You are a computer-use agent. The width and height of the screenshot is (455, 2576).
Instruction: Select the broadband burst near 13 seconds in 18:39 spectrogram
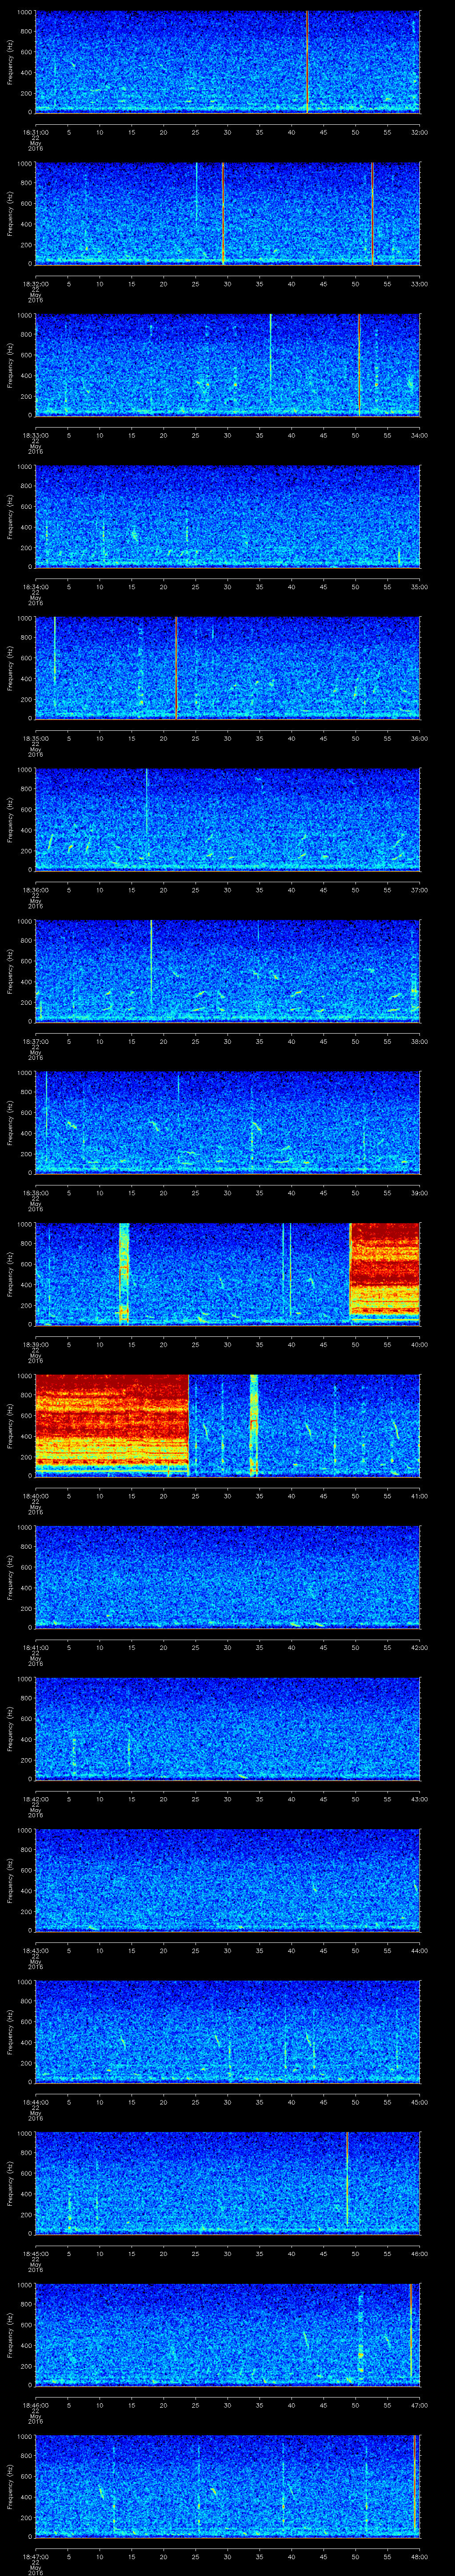pyautogui.click(x=124, y=1273)
